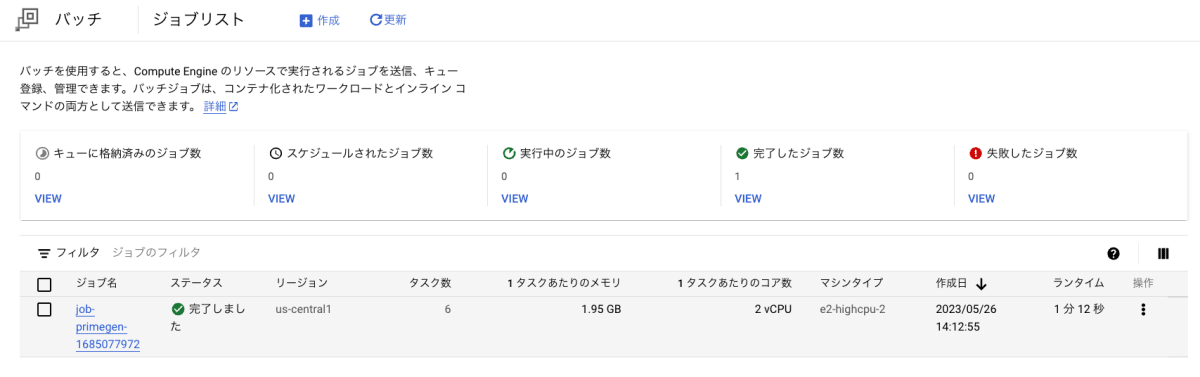The image size is (1200, 377).
Task: Click the フィルタ filter icon
Action: point(44,254)
